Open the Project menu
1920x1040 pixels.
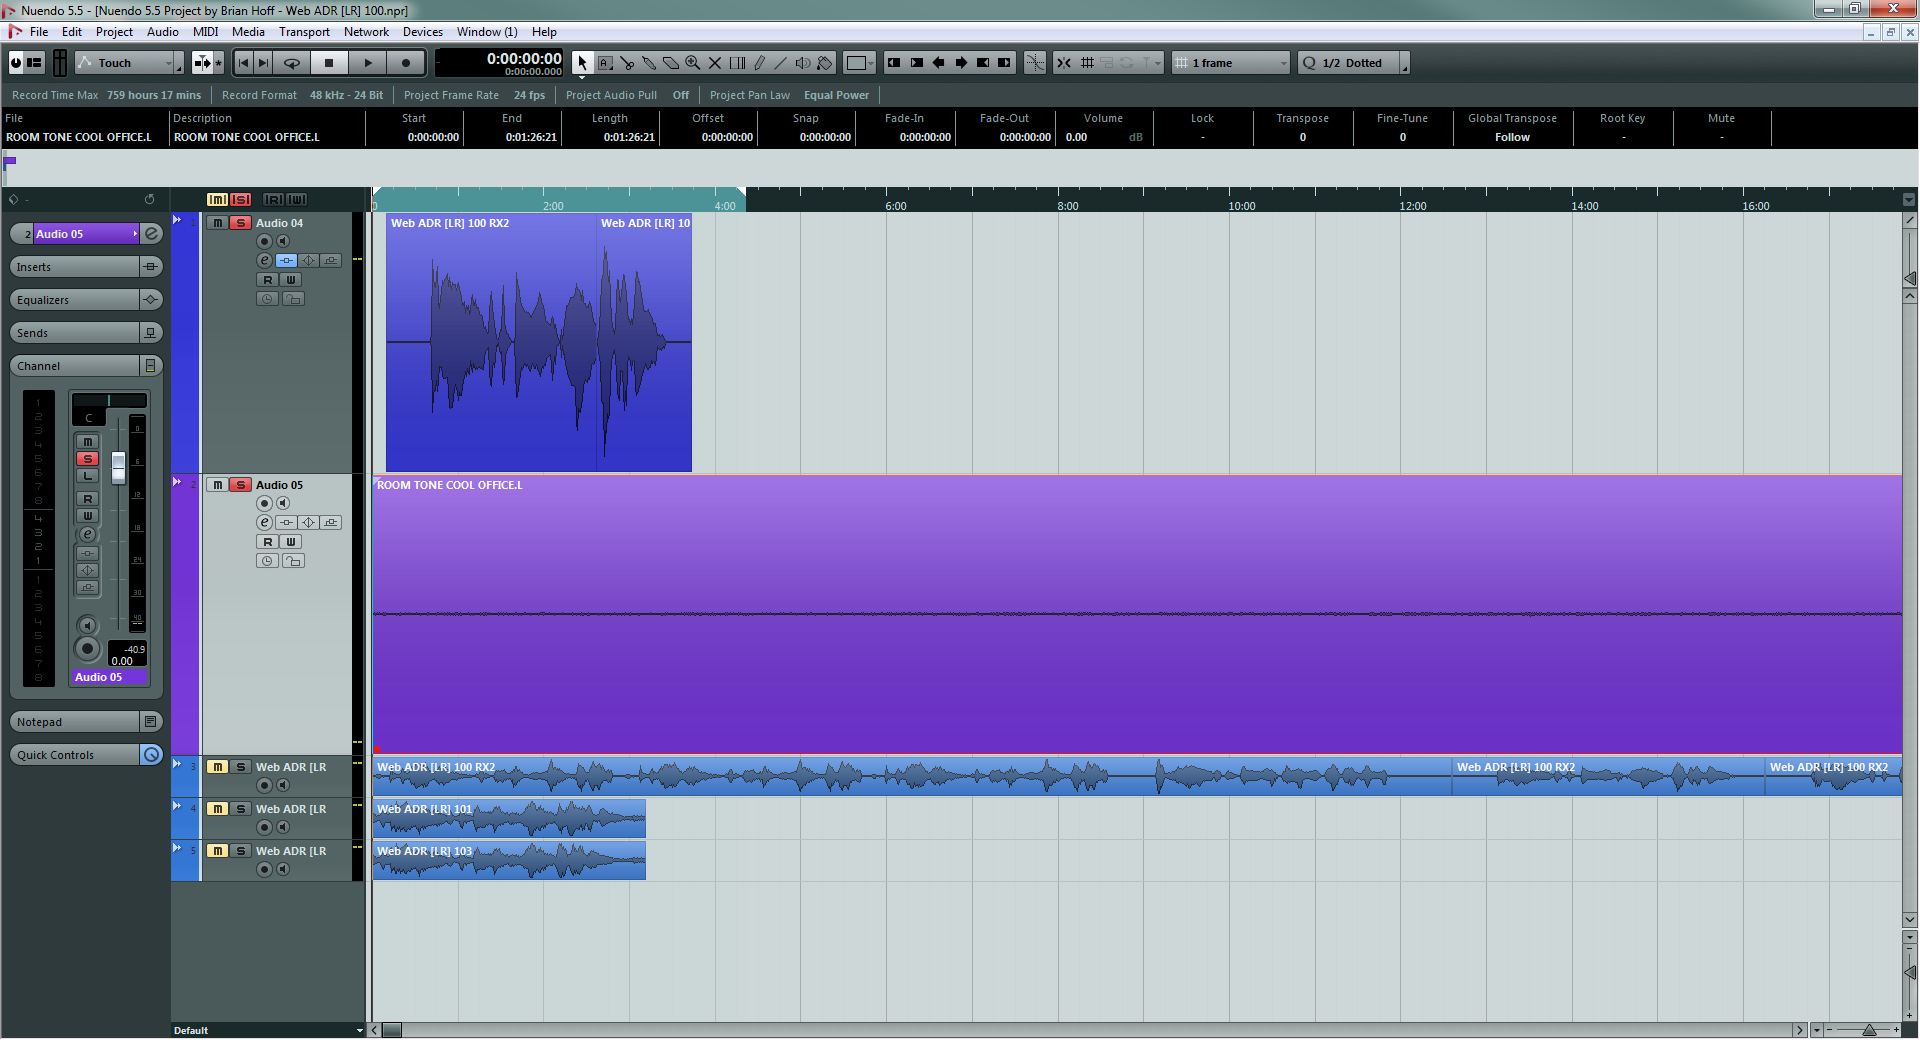tap(114, 32)
